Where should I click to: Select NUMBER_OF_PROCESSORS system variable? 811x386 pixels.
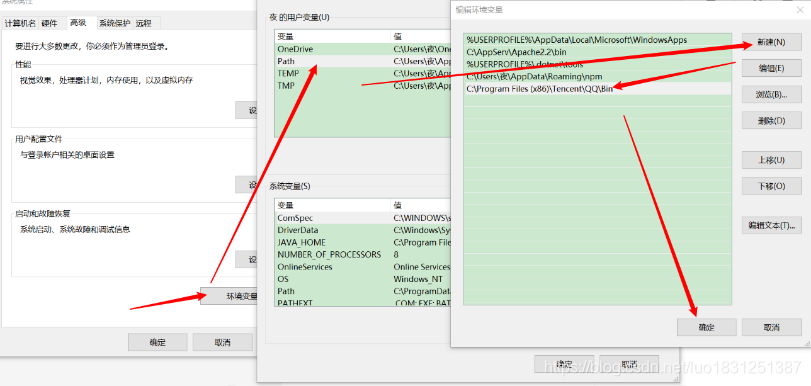[364, 255]
